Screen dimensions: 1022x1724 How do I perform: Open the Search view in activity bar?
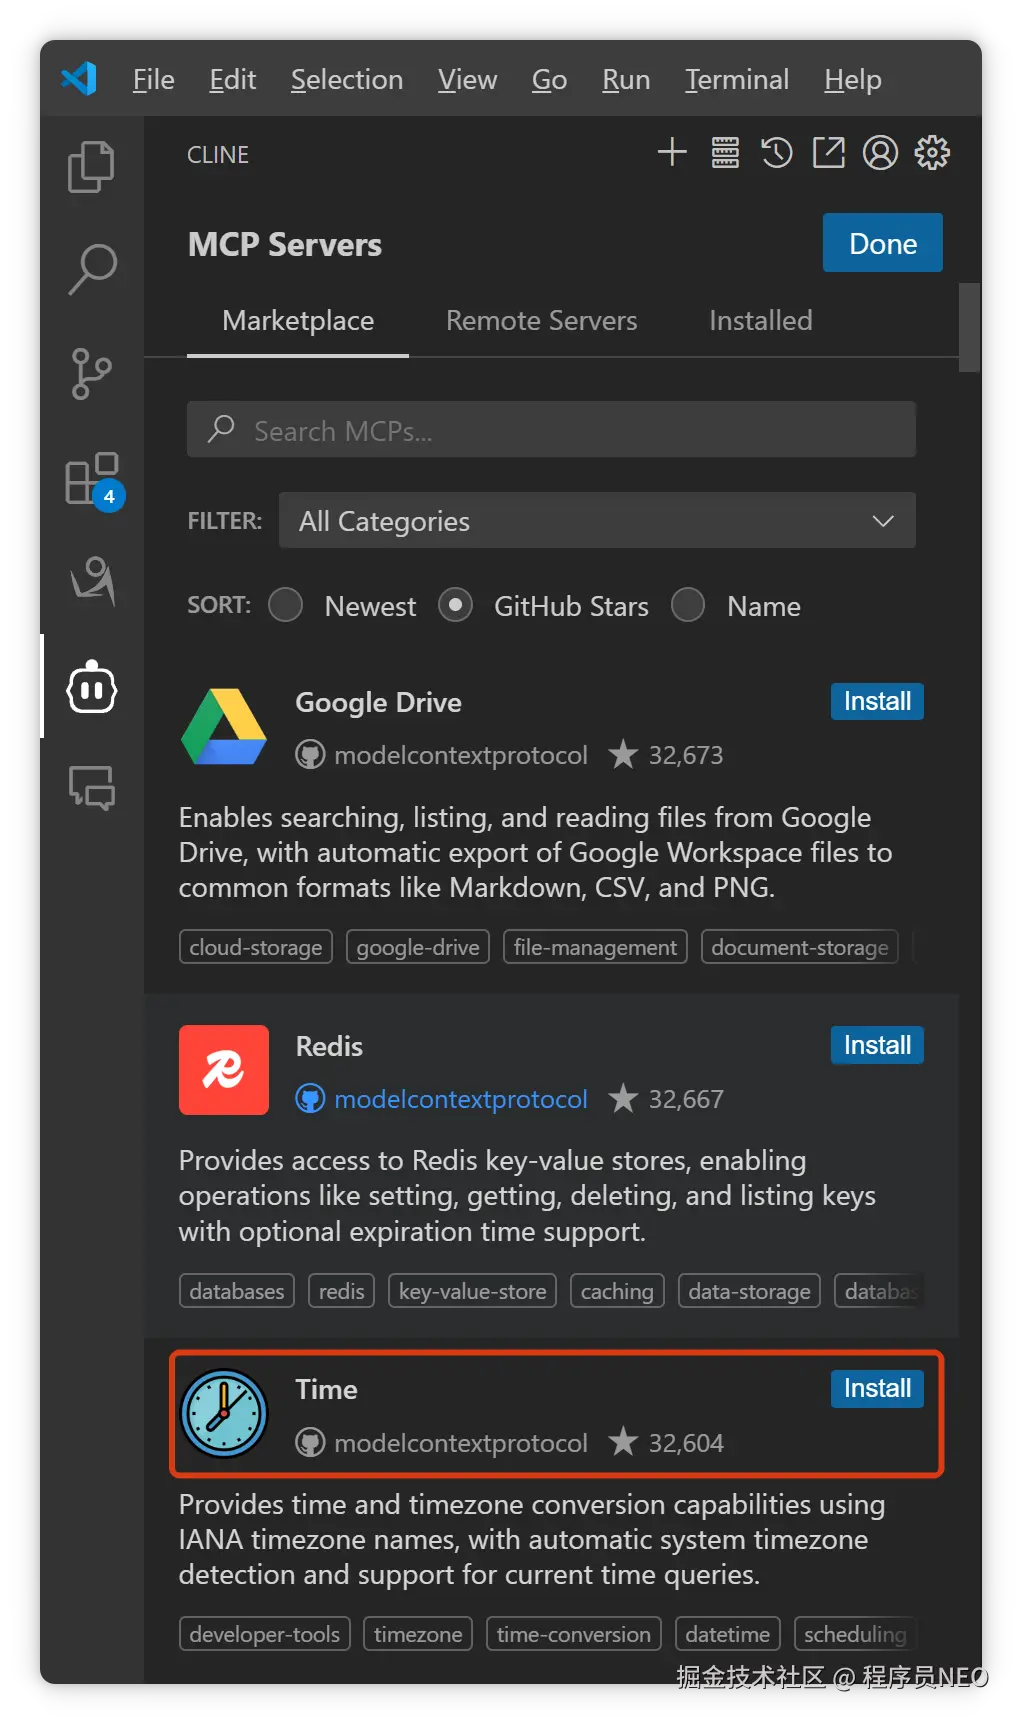[91, 269]
